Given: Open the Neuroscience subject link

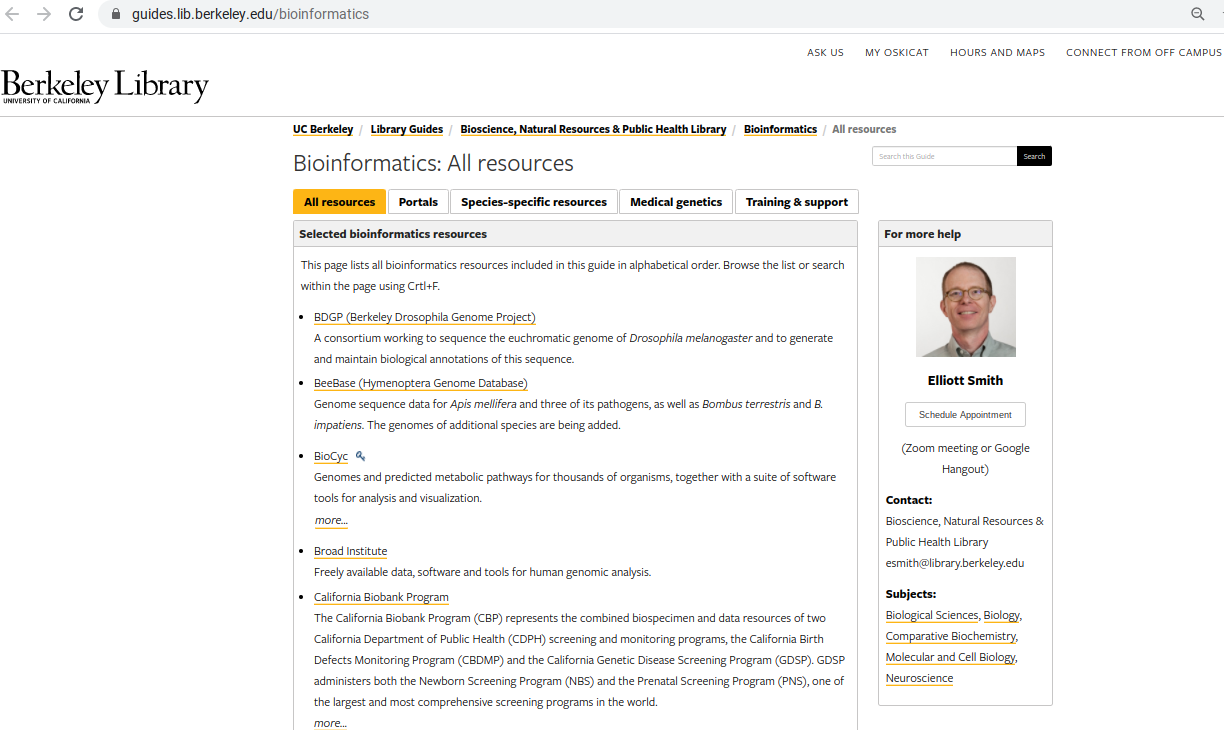Looking at the screenshot, I should 919,678.
